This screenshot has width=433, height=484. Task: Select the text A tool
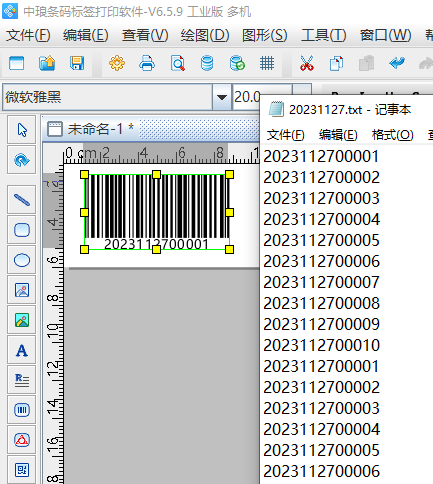pos(22,350)
